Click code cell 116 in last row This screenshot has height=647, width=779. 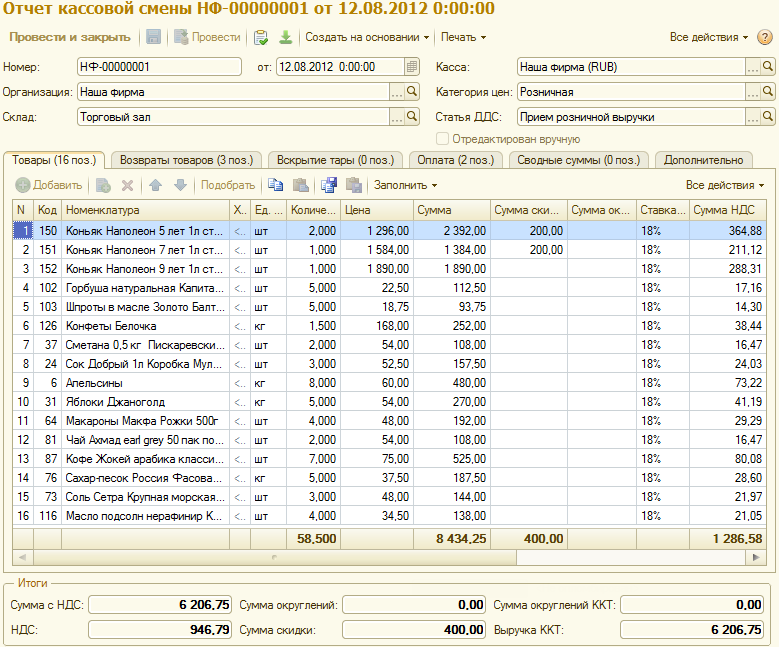click(48, 516)
